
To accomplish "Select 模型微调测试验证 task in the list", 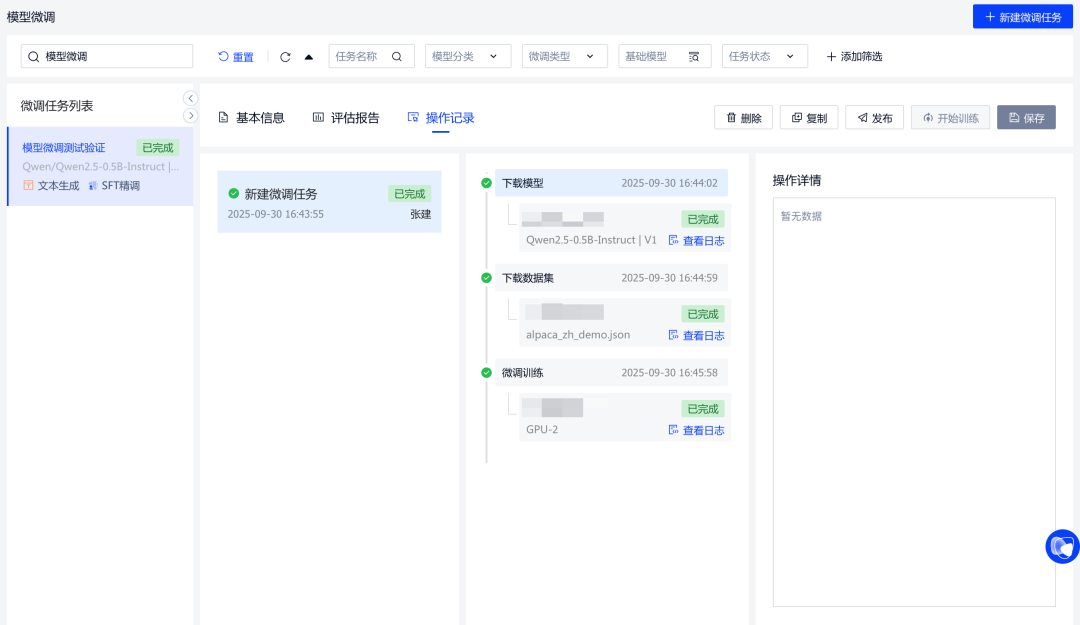I will (100, 166).
